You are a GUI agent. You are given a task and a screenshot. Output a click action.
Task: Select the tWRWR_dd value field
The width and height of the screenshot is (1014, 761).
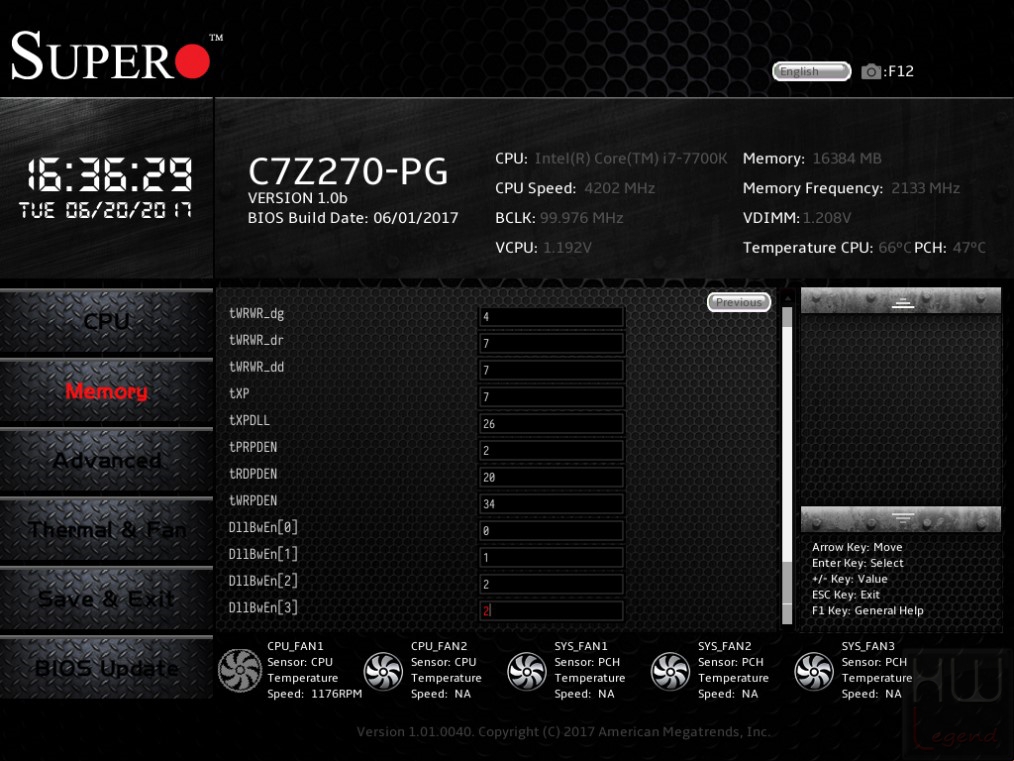(x=551, y=370)
